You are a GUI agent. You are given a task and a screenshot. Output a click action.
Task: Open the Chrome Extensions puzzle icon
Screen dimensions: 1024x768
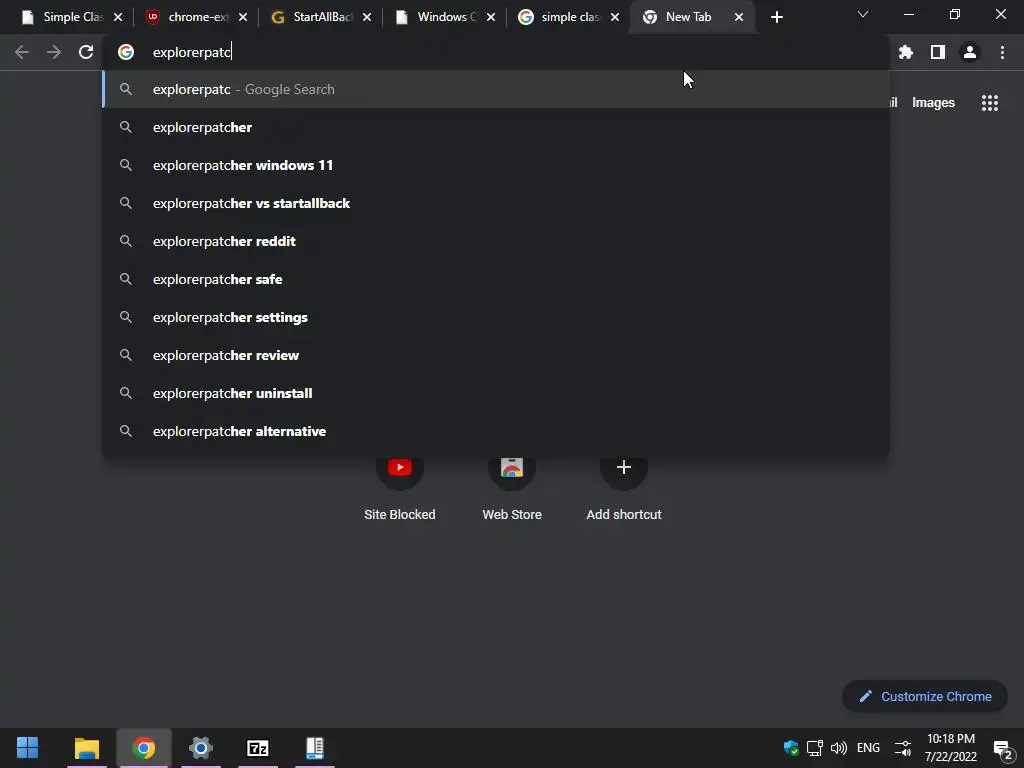905,52
